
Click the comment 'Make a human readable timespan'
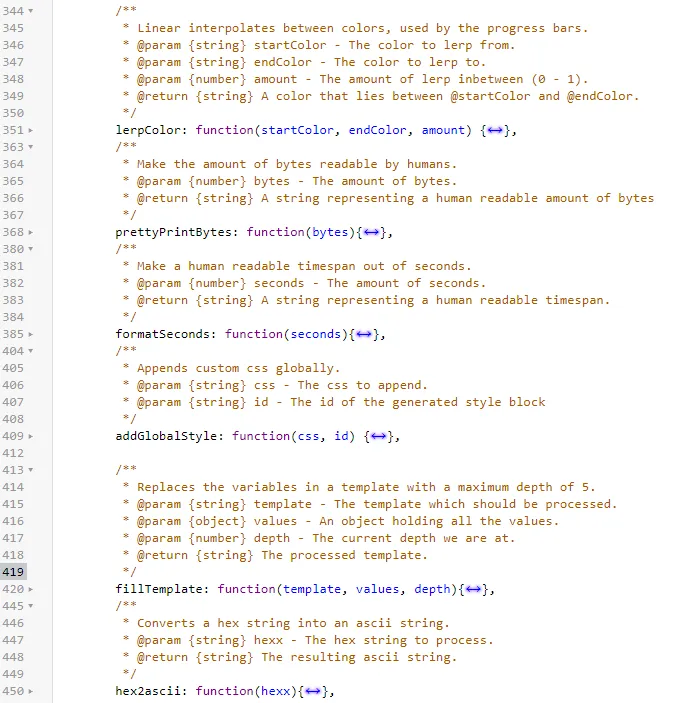(246, 266)
